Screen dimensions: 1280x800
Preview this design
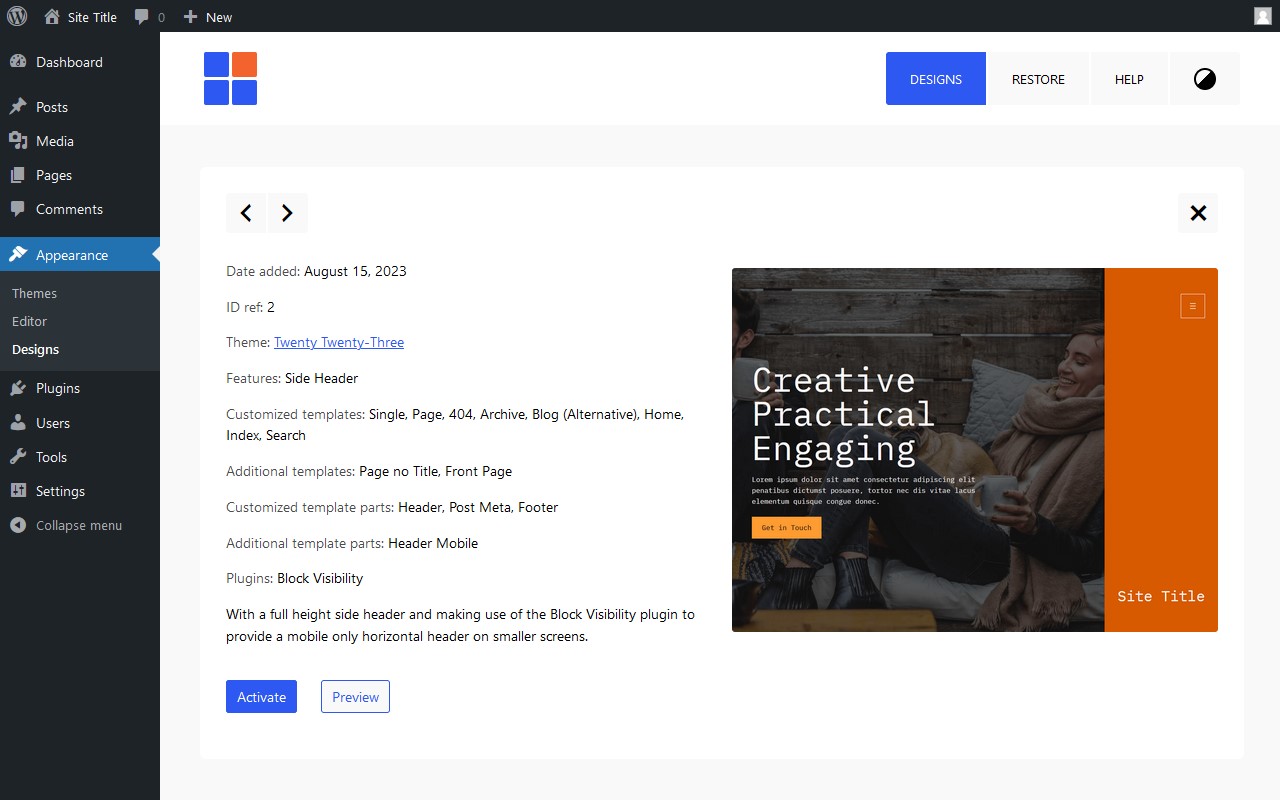(355, 697)
